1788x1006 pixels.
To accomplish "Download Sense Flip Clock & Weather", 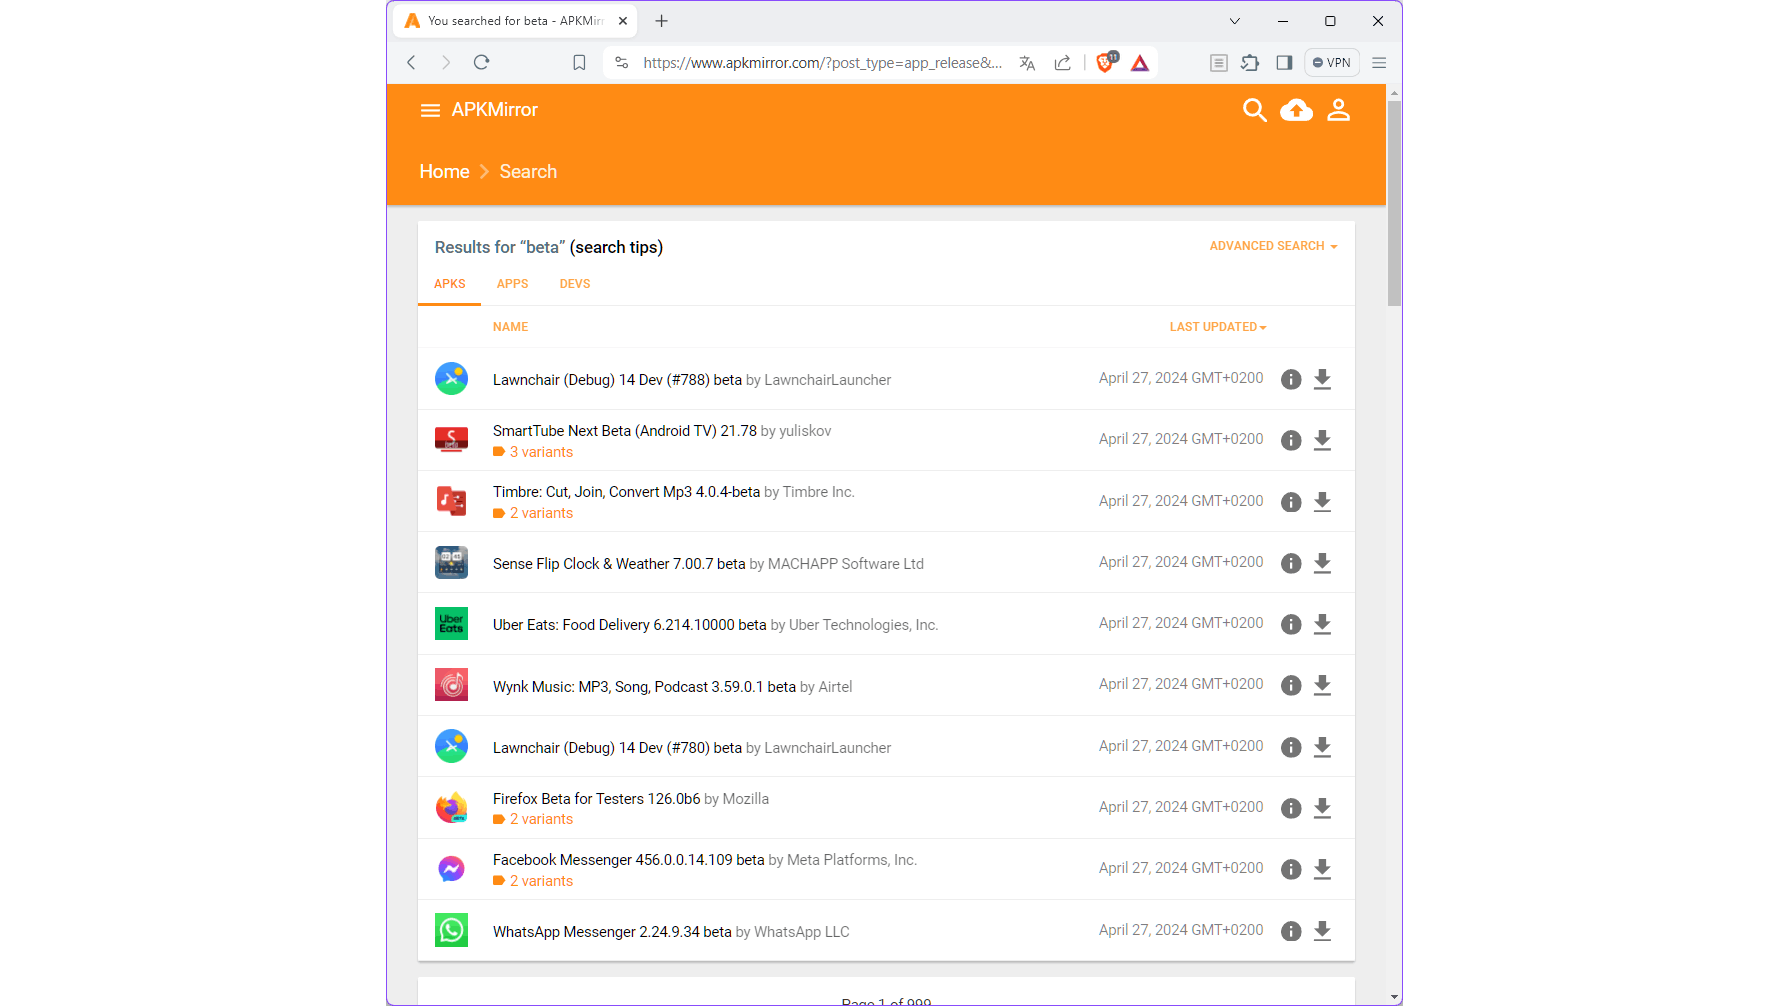I will click(x=1322, y=563).
